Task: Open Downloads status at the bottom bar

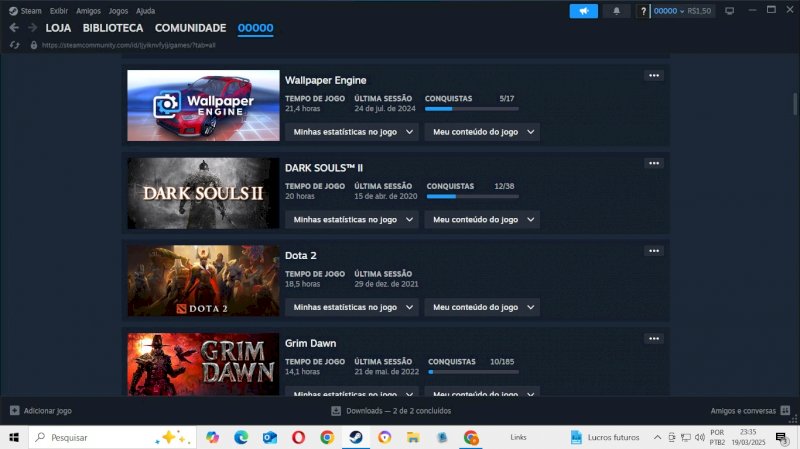Action: coord(391,410)
